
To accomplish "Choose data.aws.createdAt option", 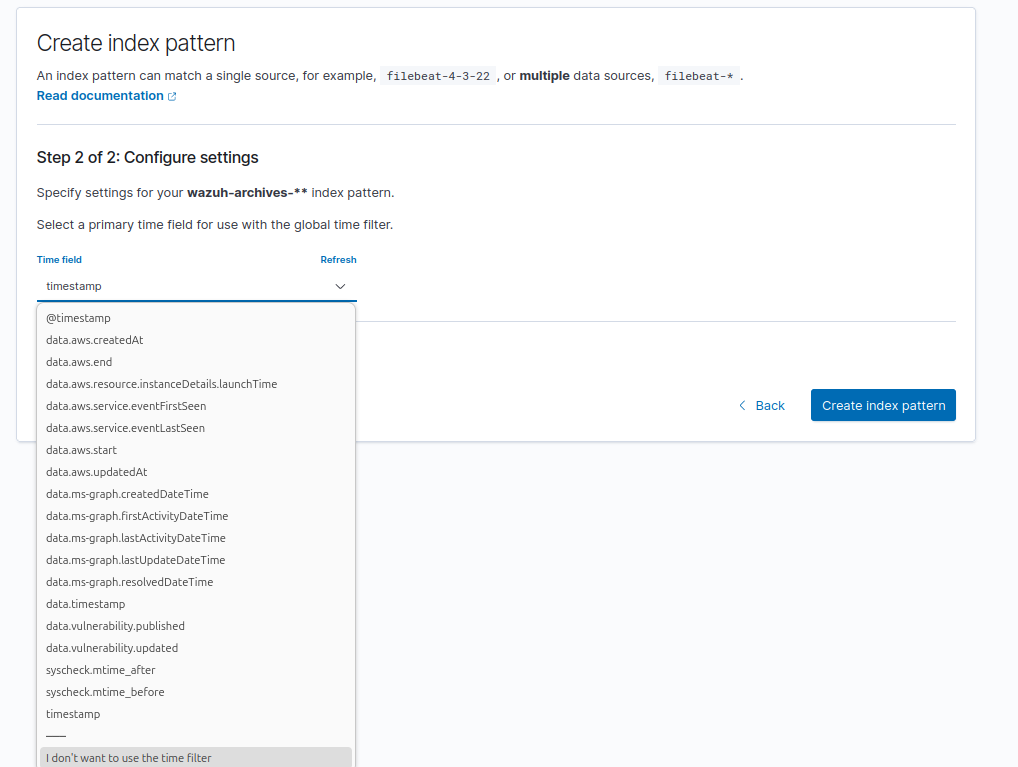I will (94, 340).
